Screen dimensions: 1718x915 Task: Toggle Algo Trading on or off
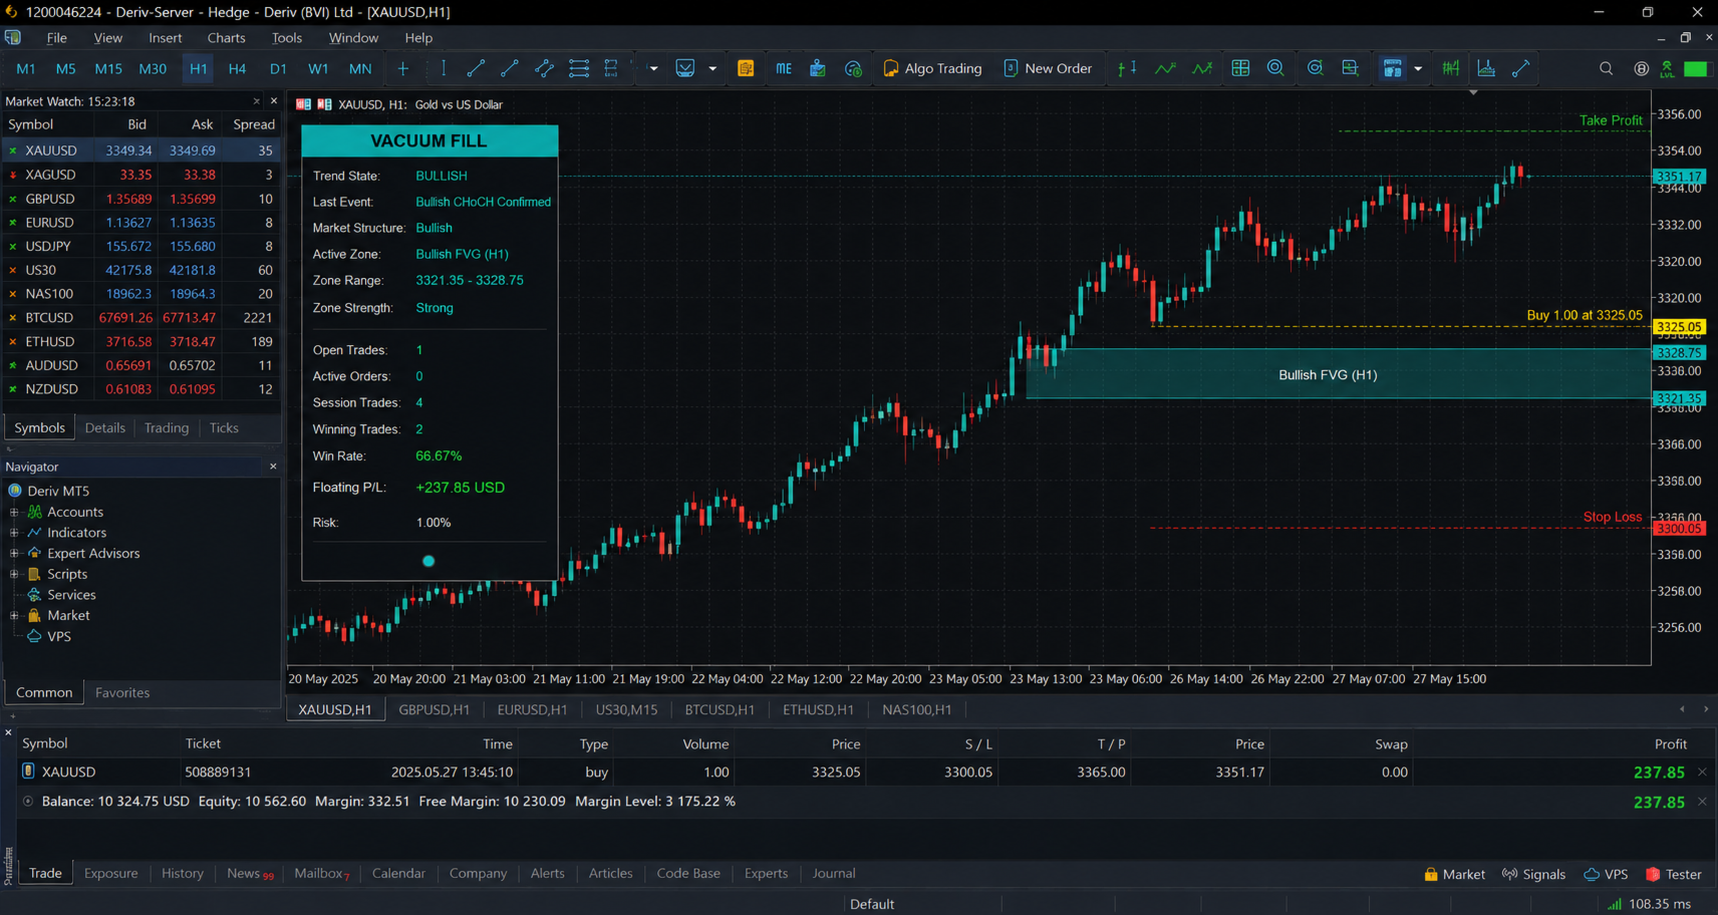pyautogui.click(x=932, y=69)
